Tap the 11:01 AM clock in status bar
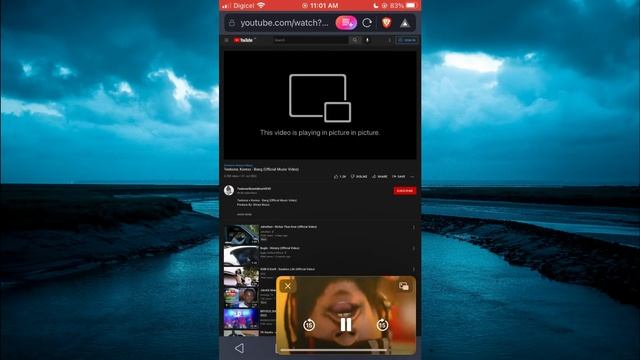 tap(324, 5)
